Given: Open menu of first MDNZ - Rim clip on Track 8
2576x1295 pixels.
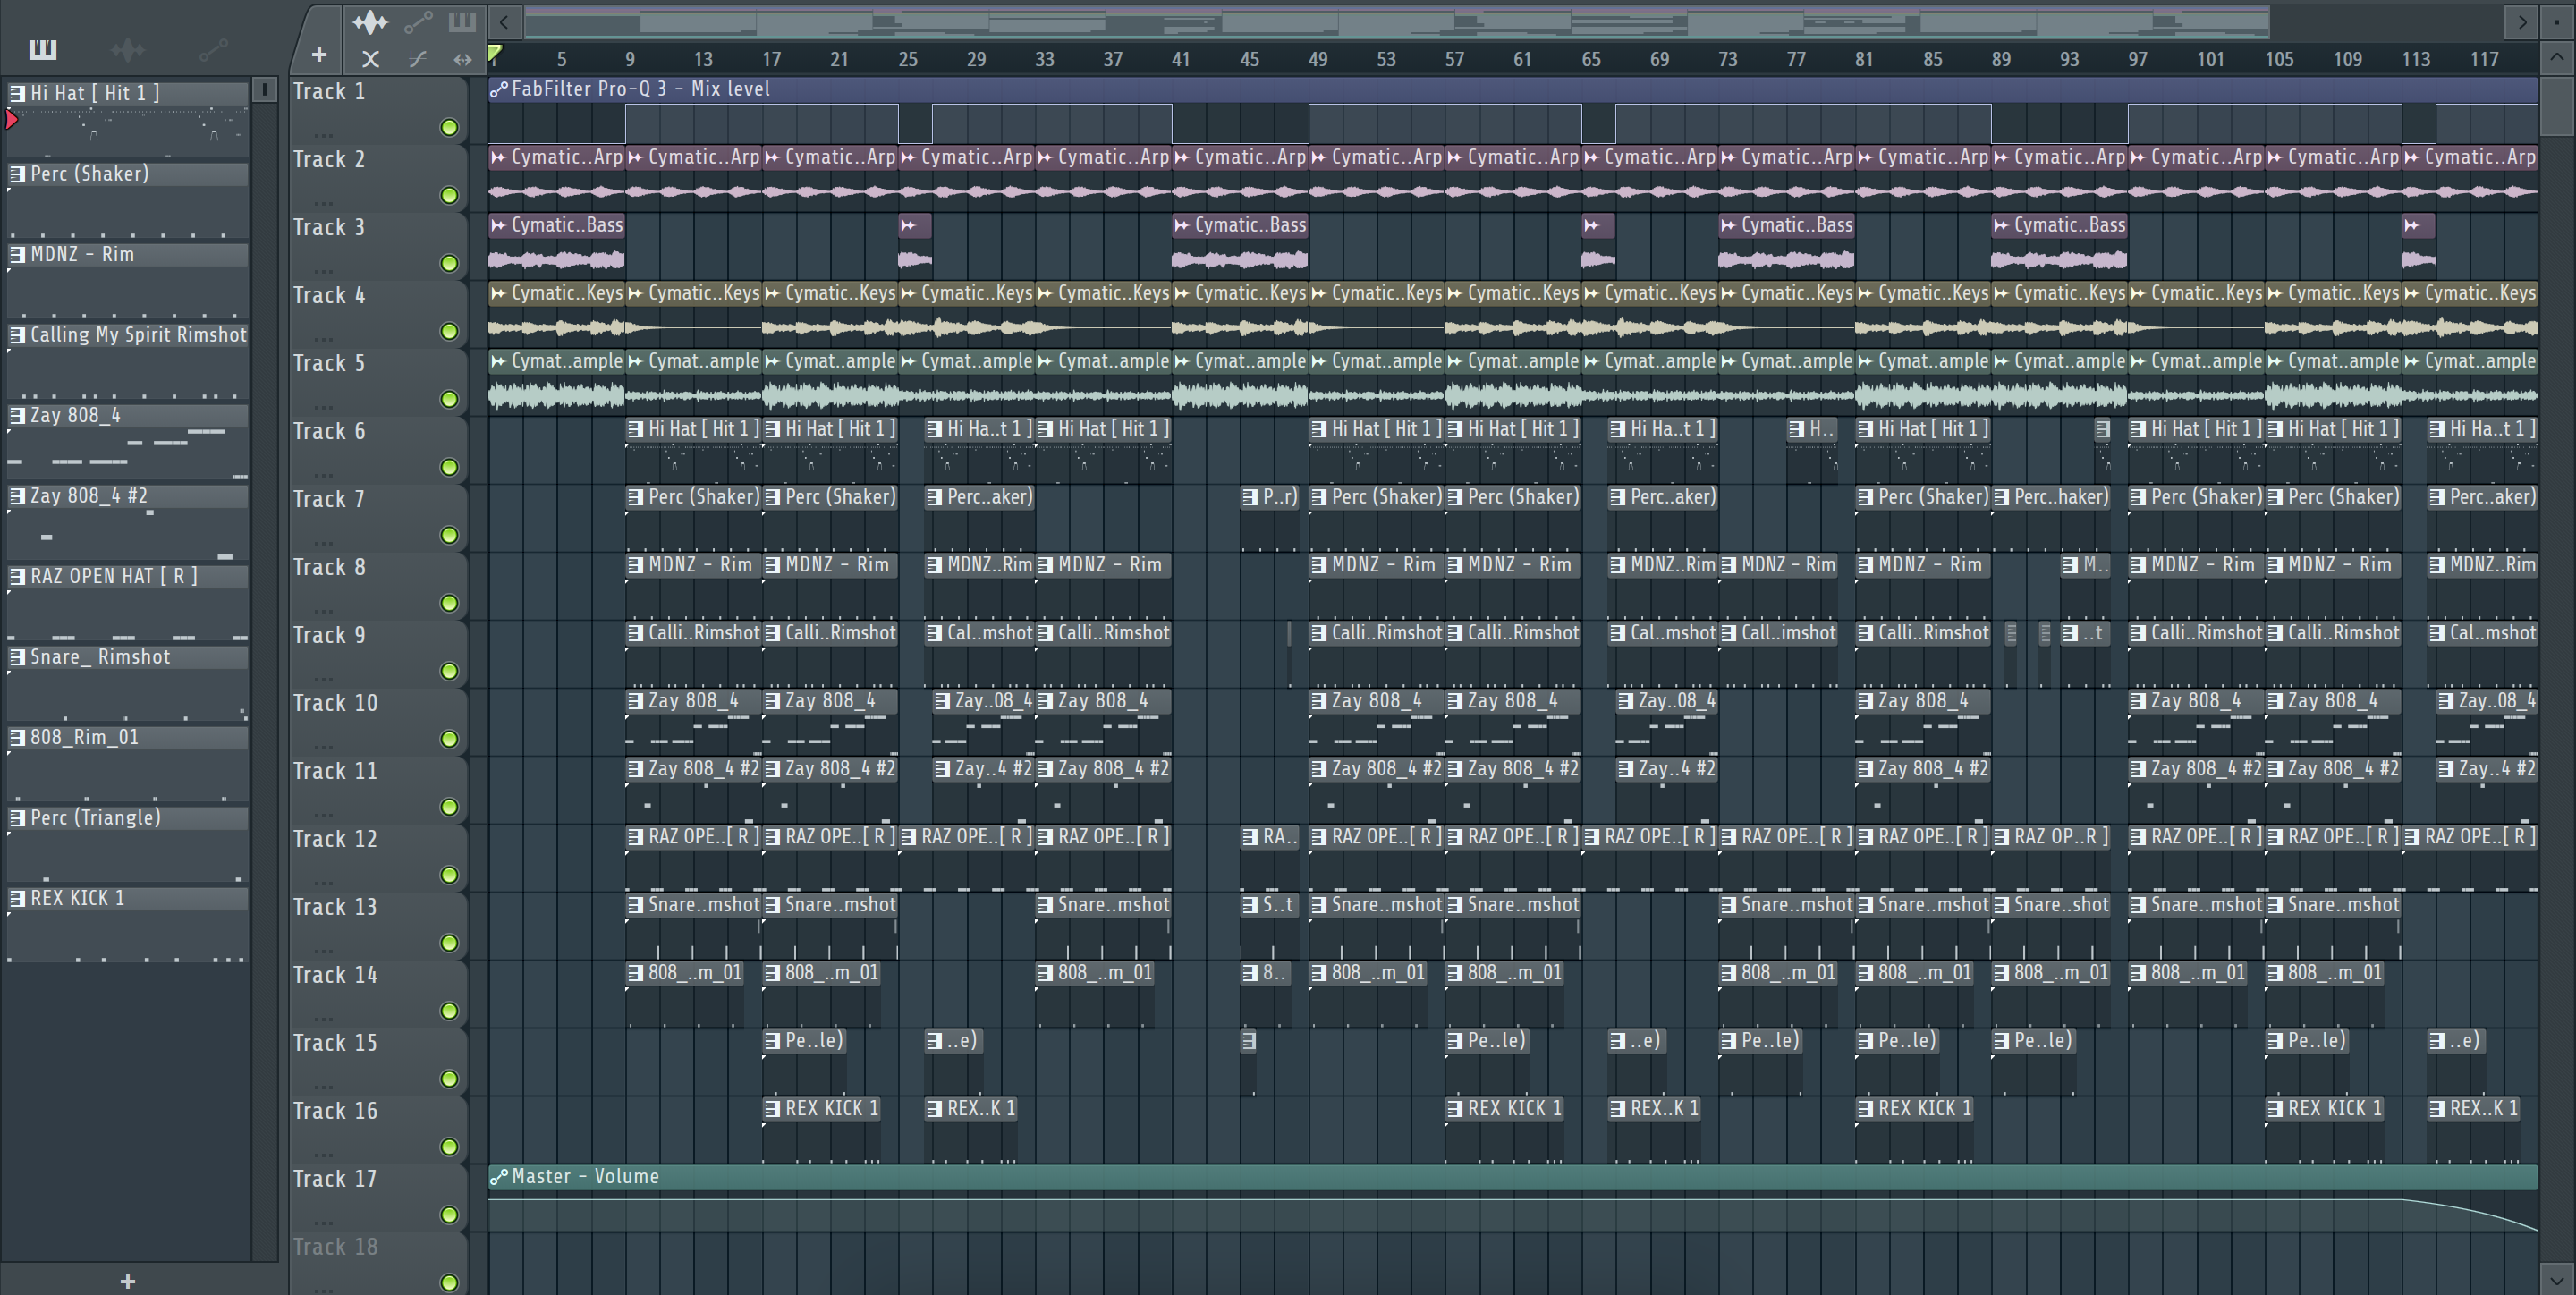Looking at the screenshot, I should (x=636, y=565).
